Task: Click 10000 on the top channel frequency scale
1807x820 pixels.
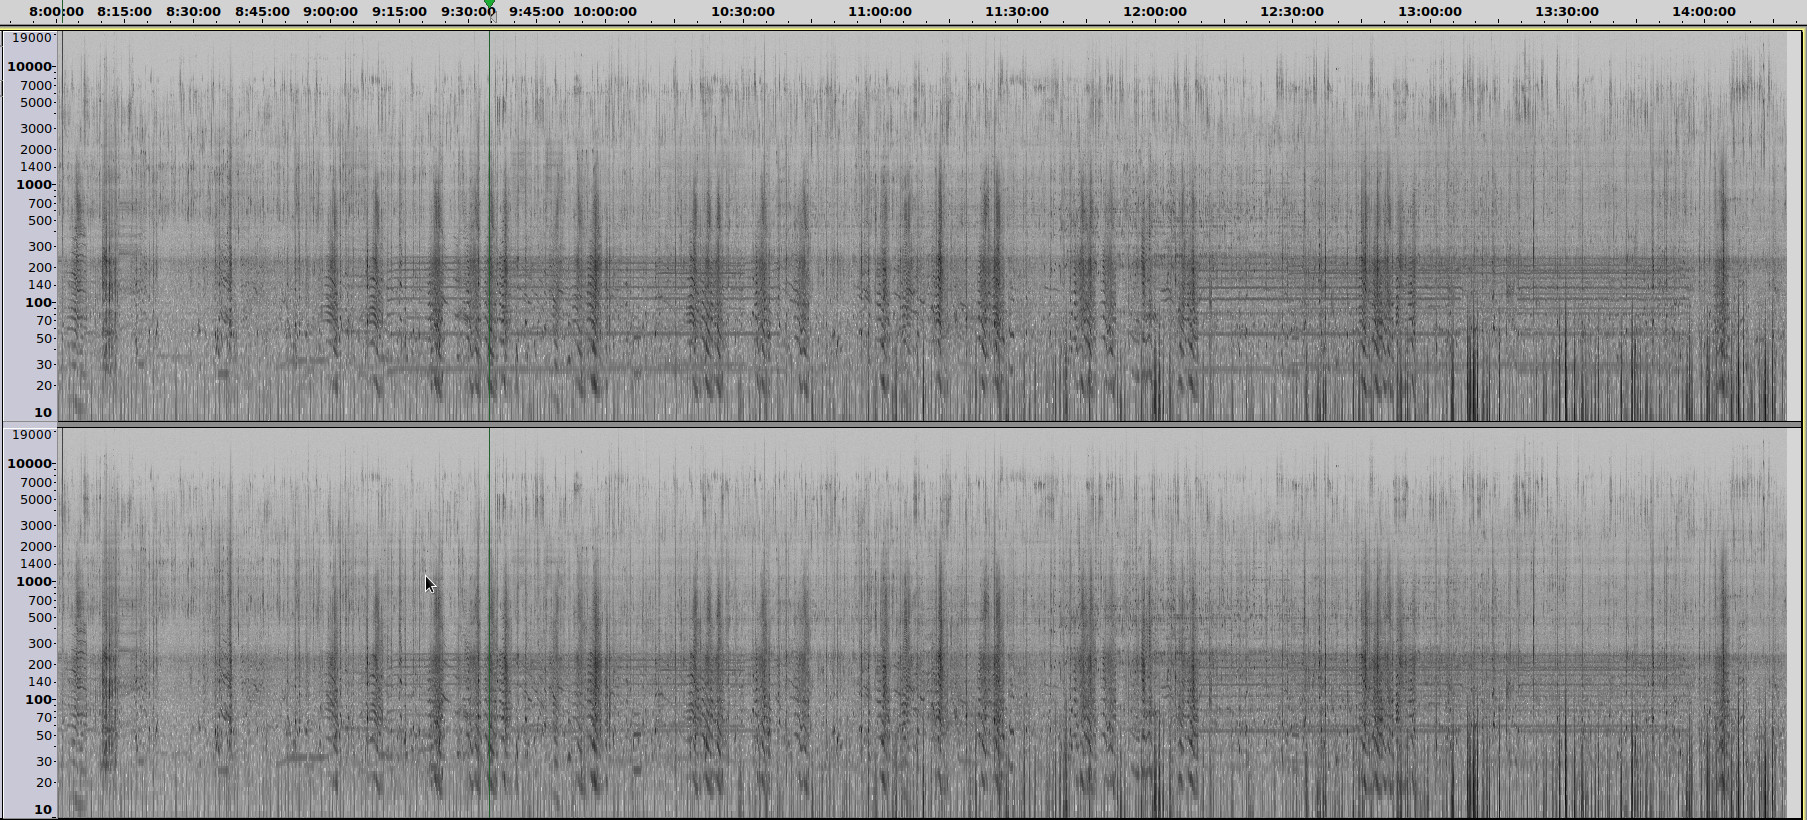Action: [x=30, y=67]
